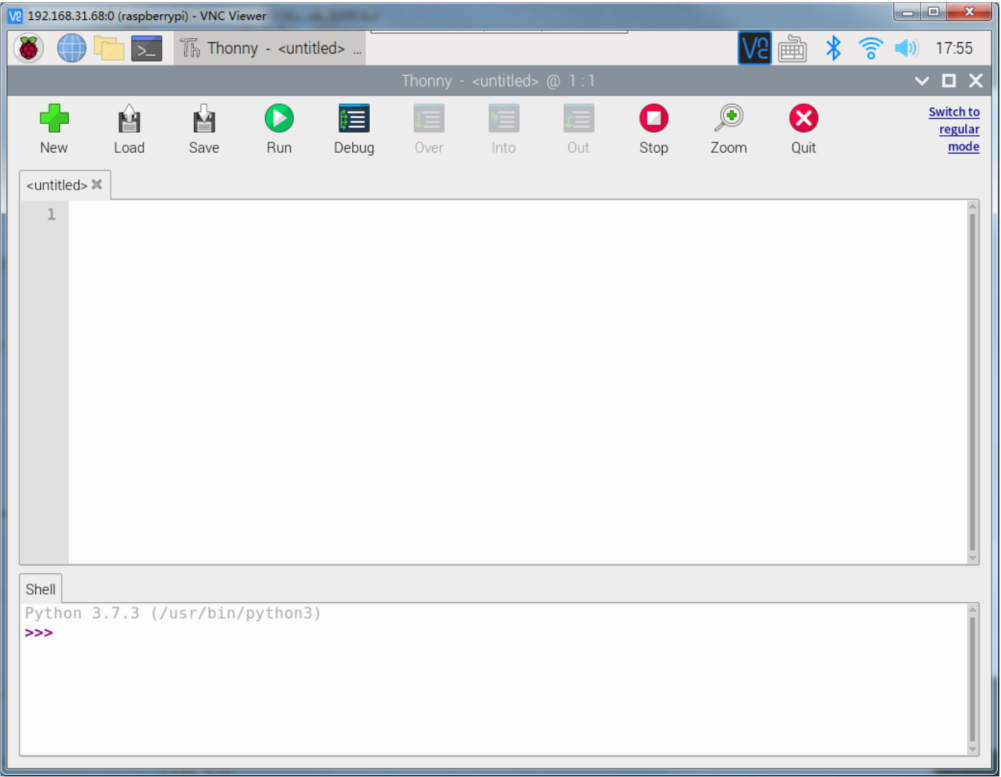The image size is (1001, 777).
Task: Click at the shell >>> prompt line
Action: [x=492, y=633]
